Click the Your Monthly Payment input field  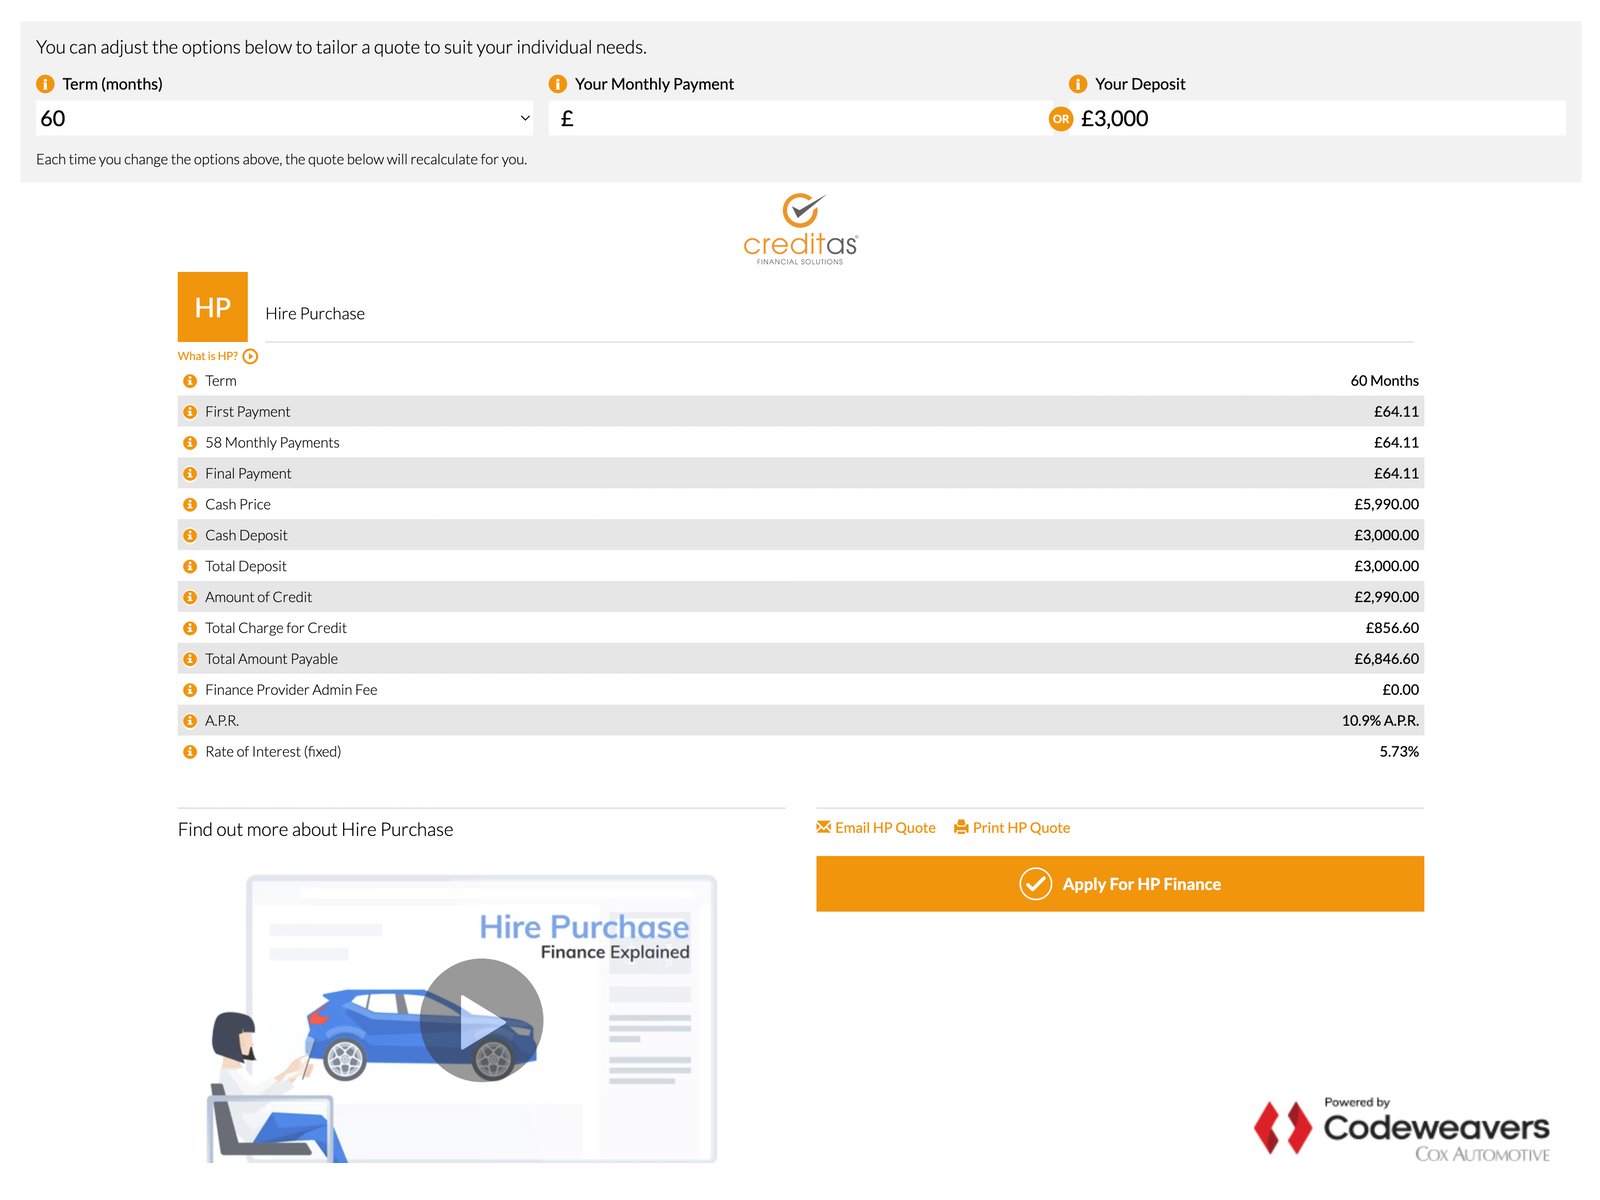pyautogui.click(x=798, y=118)
